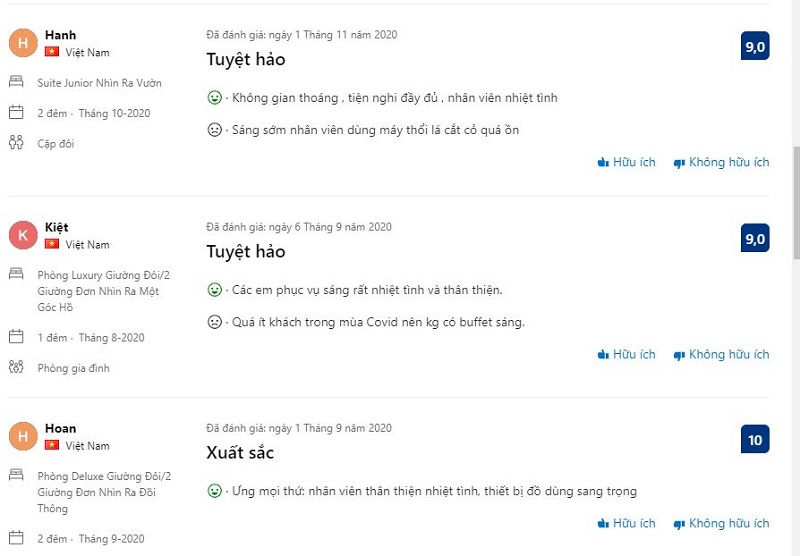Mark Kiệt's review as Hữu ích

[x=626, y=355]
